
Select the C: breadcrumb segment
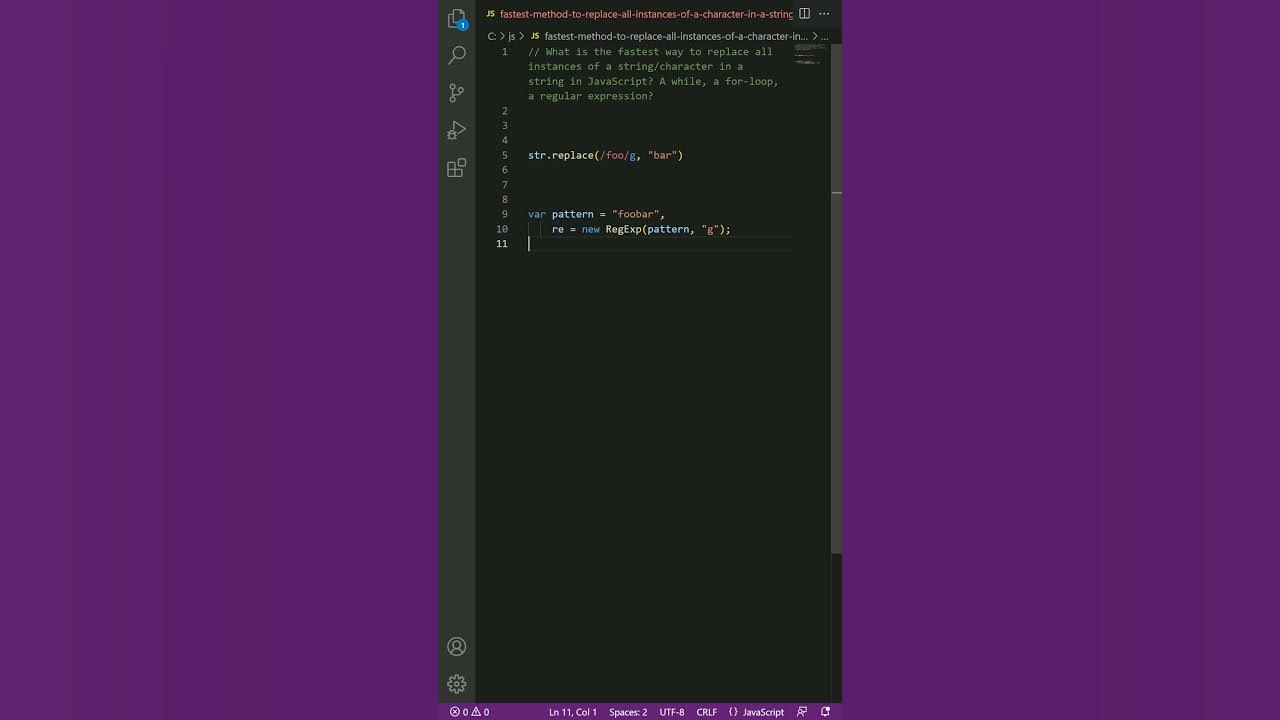tap(492, 36)
